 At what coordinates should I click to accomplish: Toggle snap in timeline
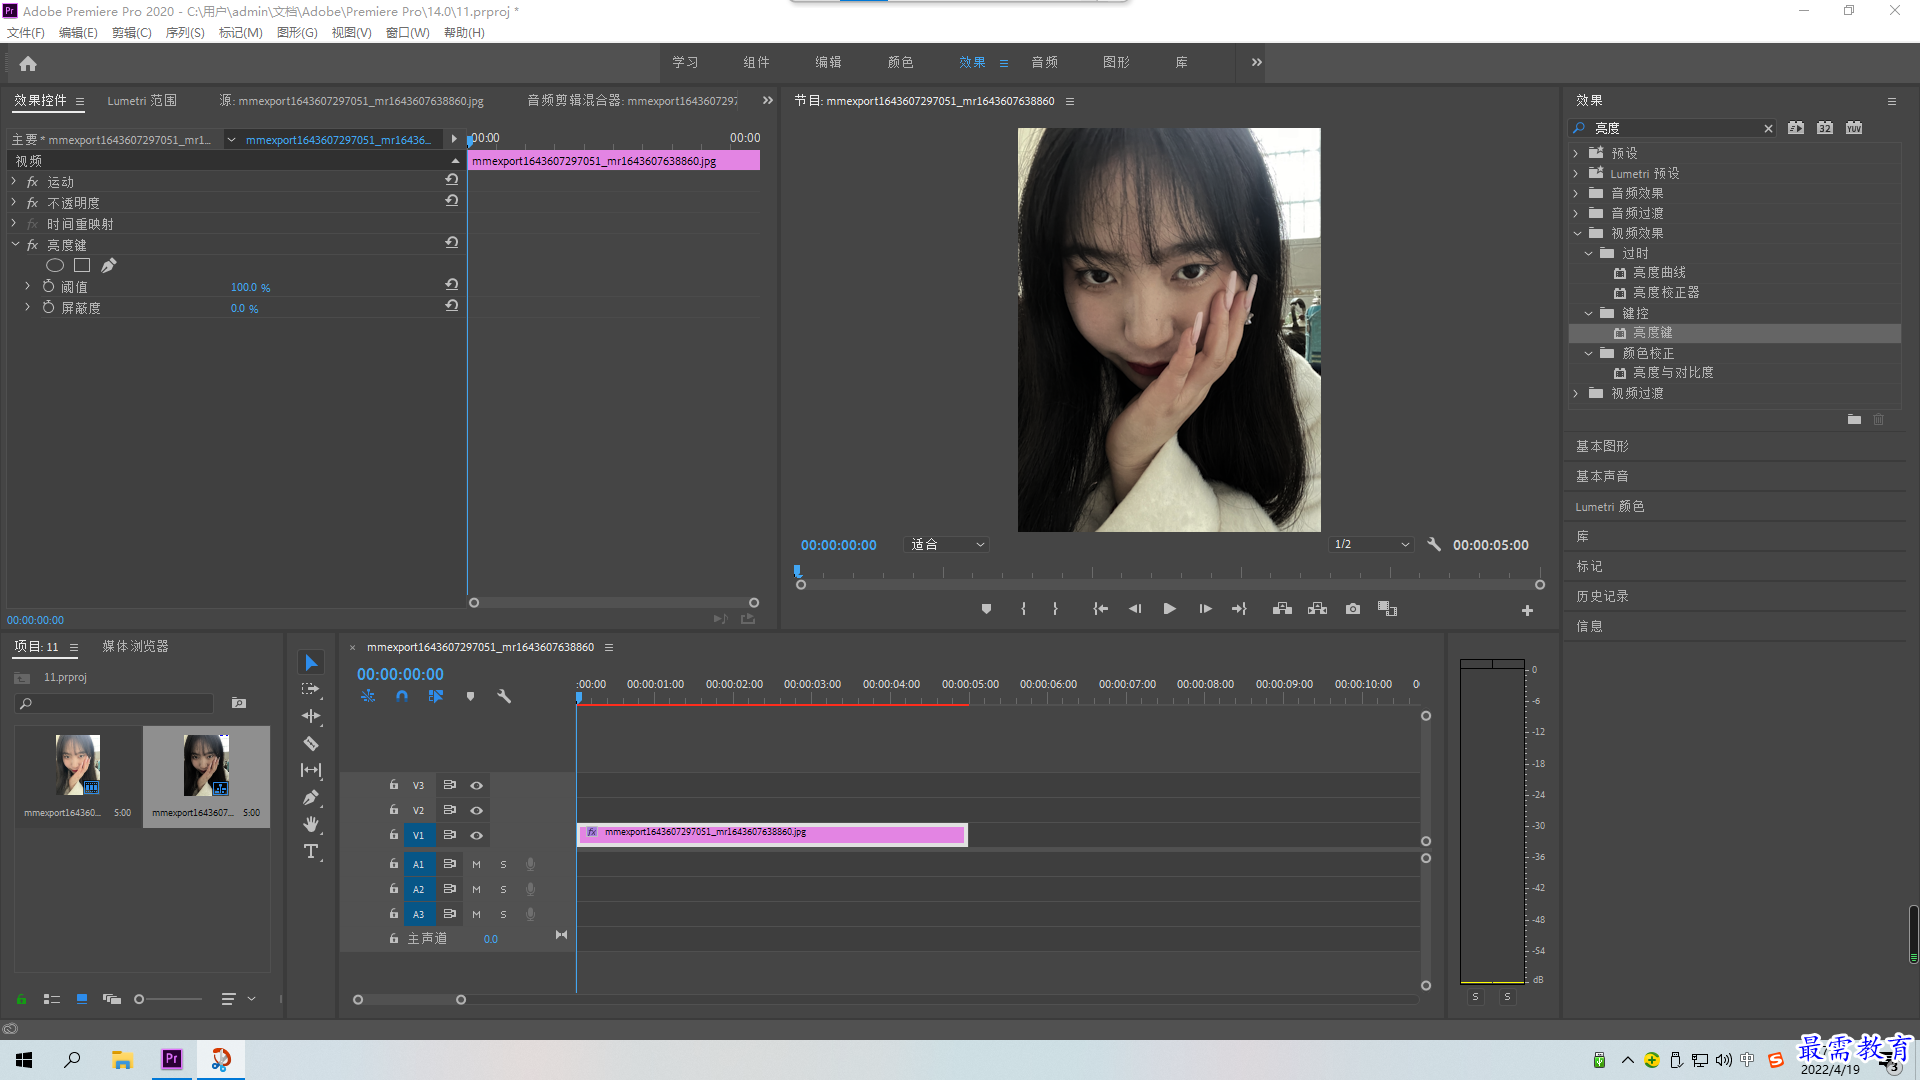[x=402, y=696]
